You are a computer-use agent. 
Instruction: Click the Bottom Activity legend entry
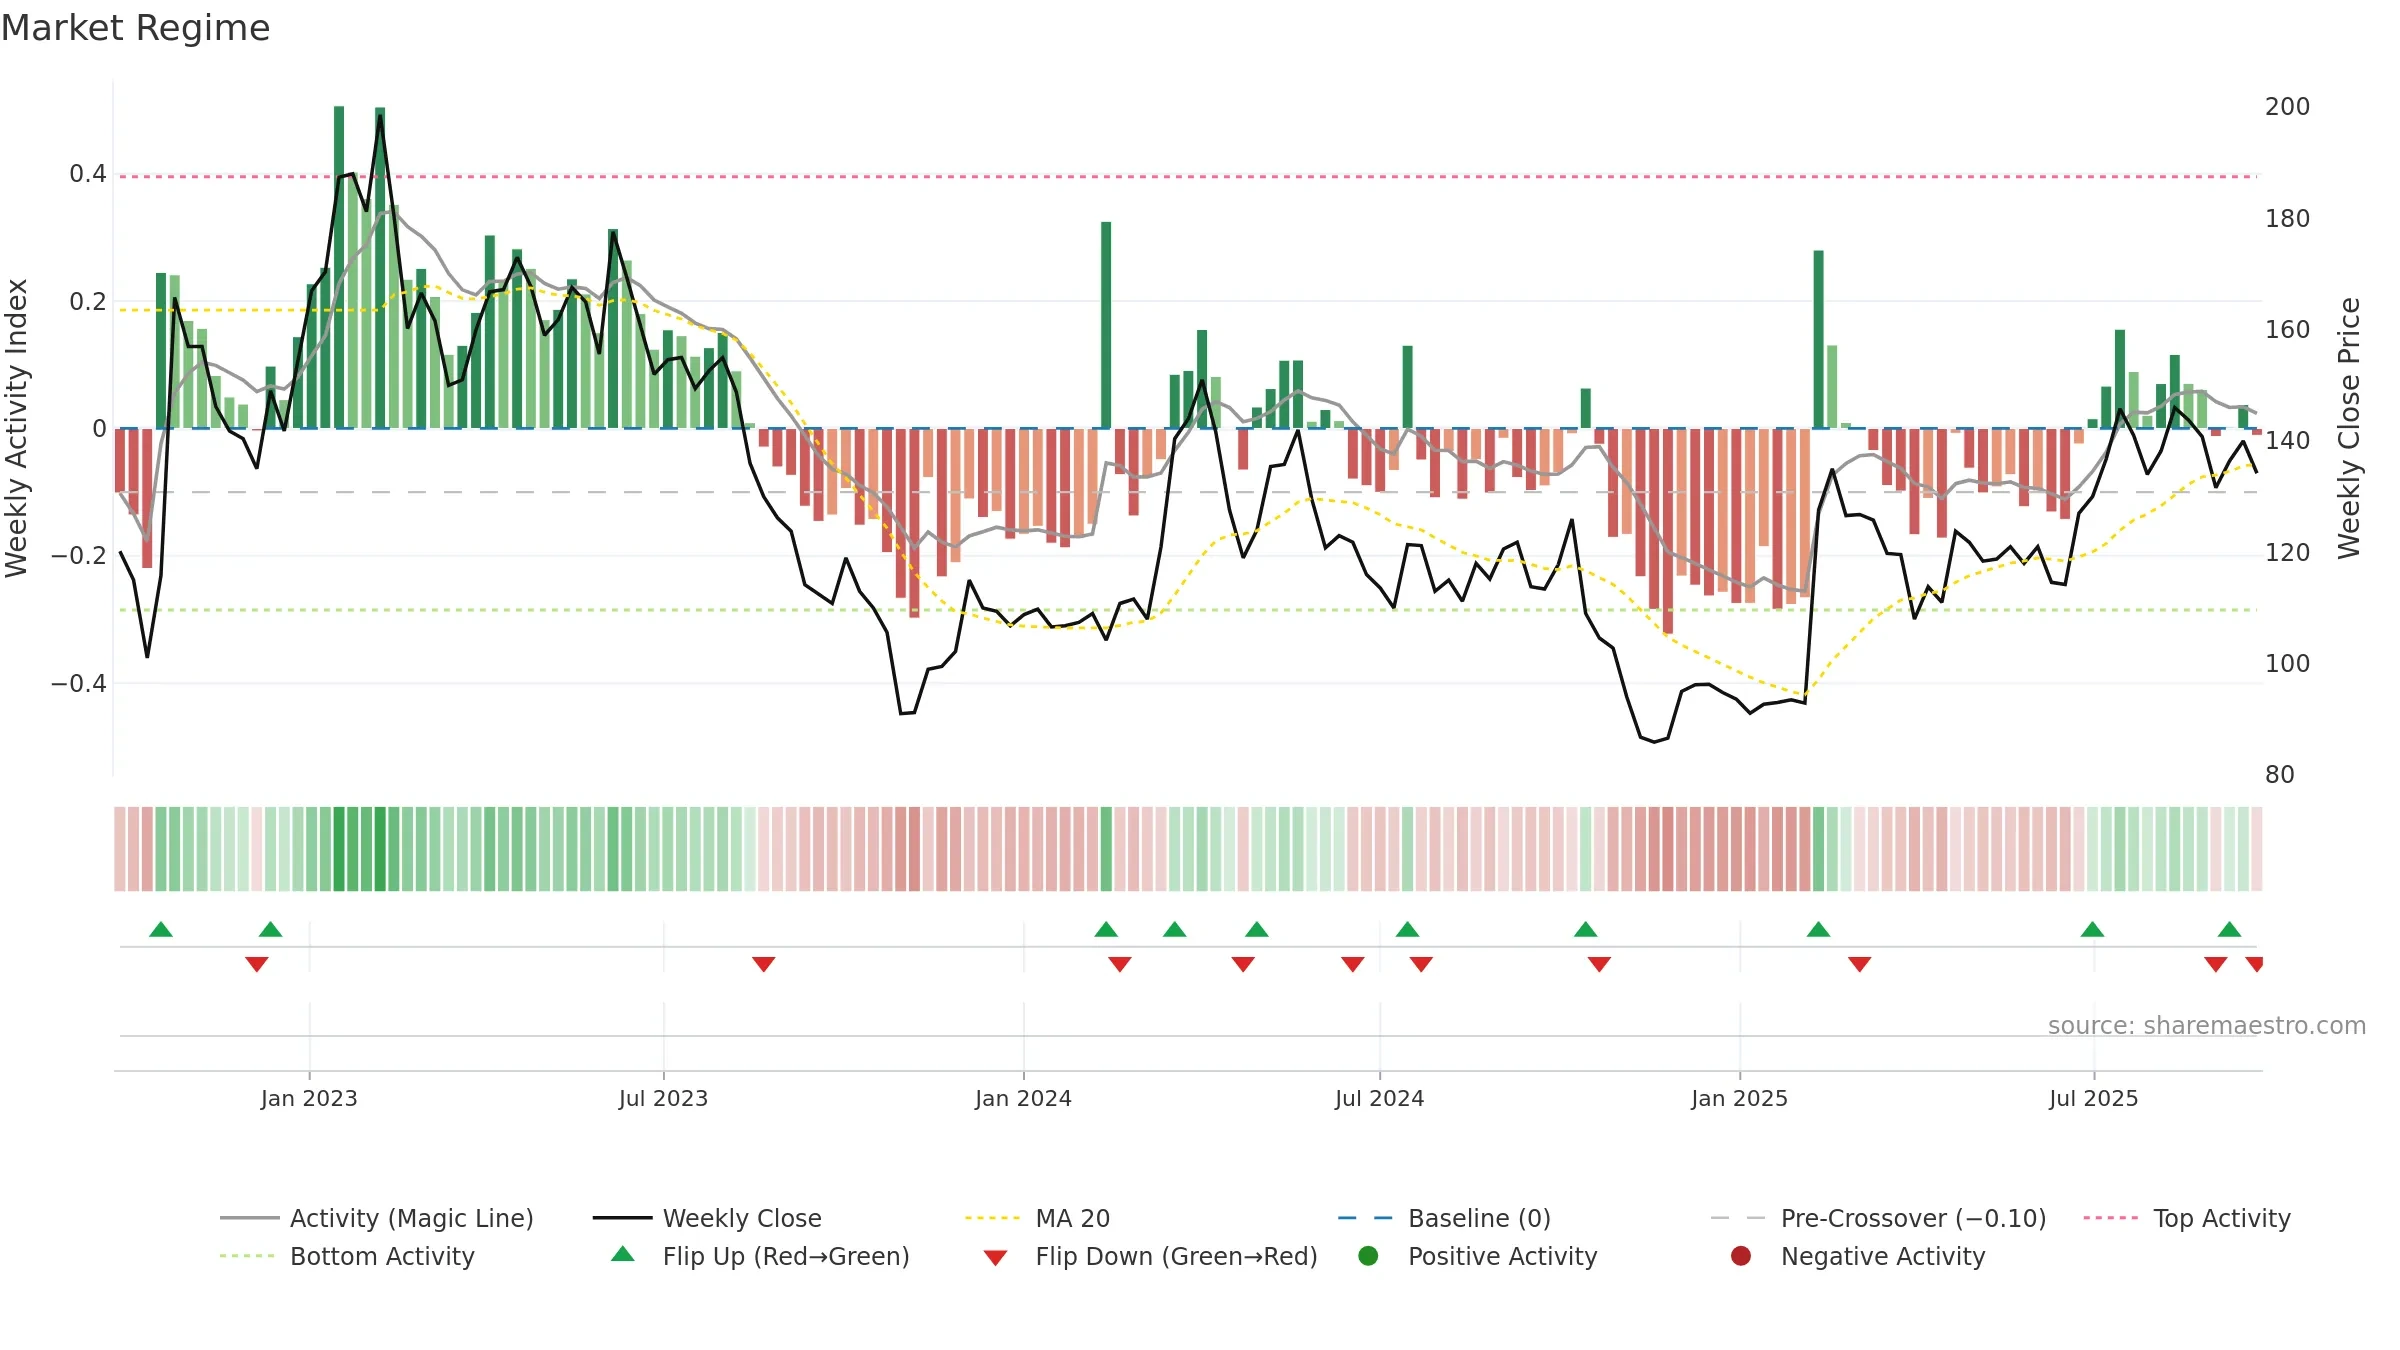pos(347,1256)
